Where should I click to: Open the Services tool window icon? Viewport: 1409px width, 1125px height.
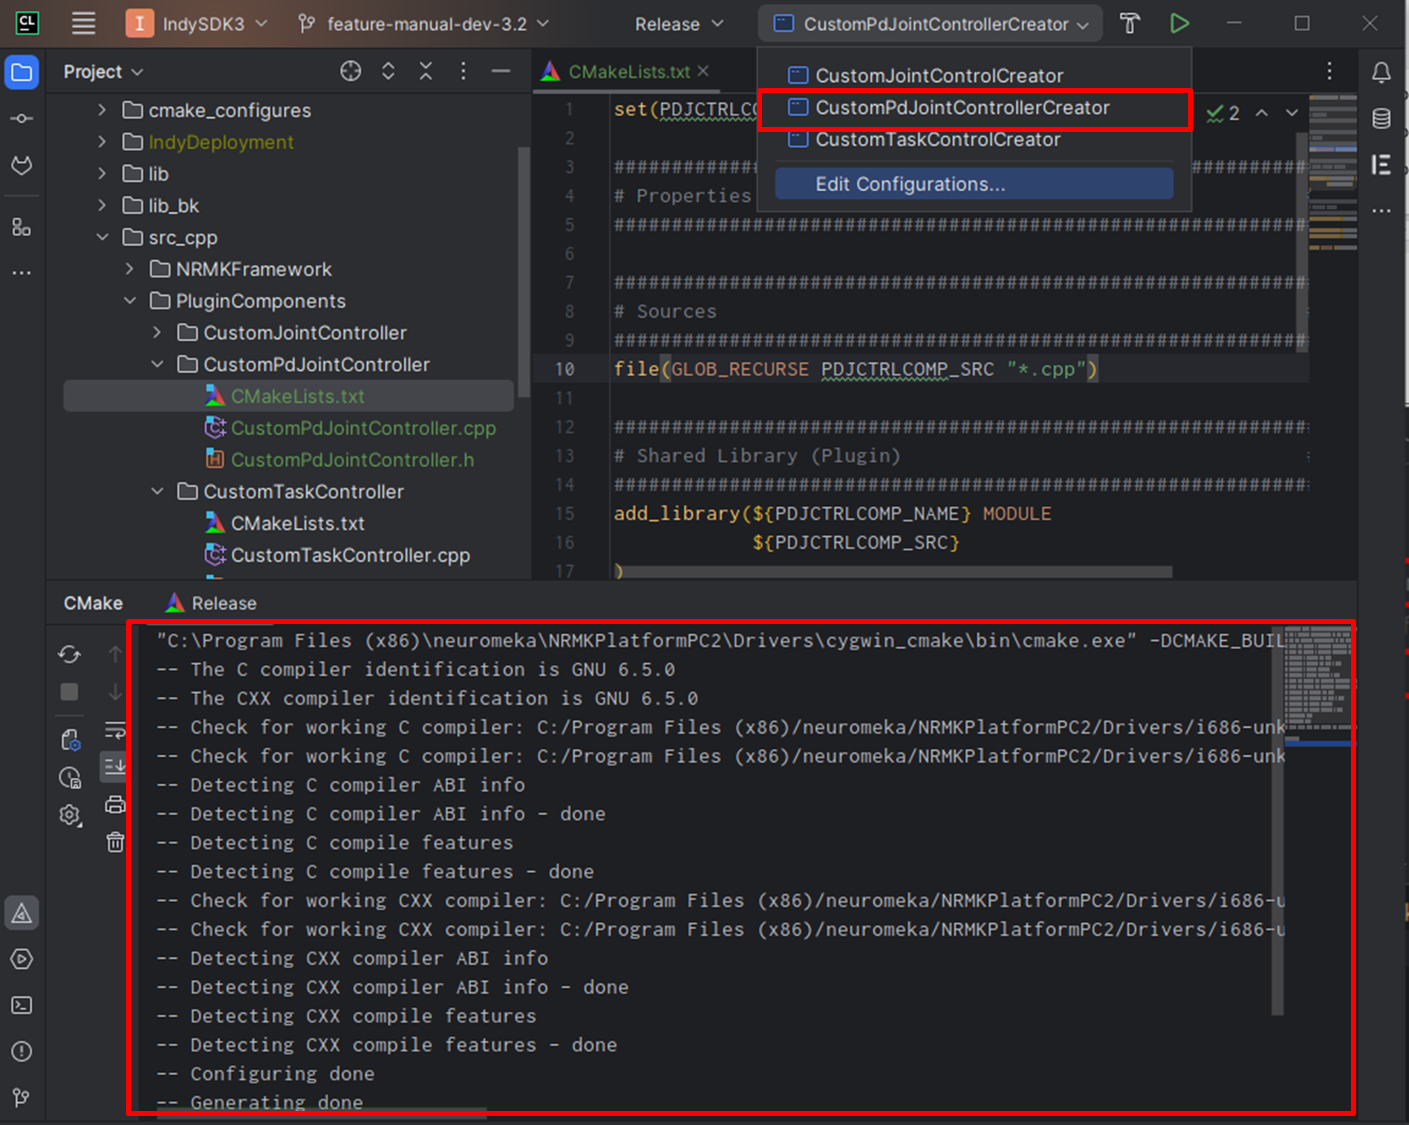click(x=22, y=959)
